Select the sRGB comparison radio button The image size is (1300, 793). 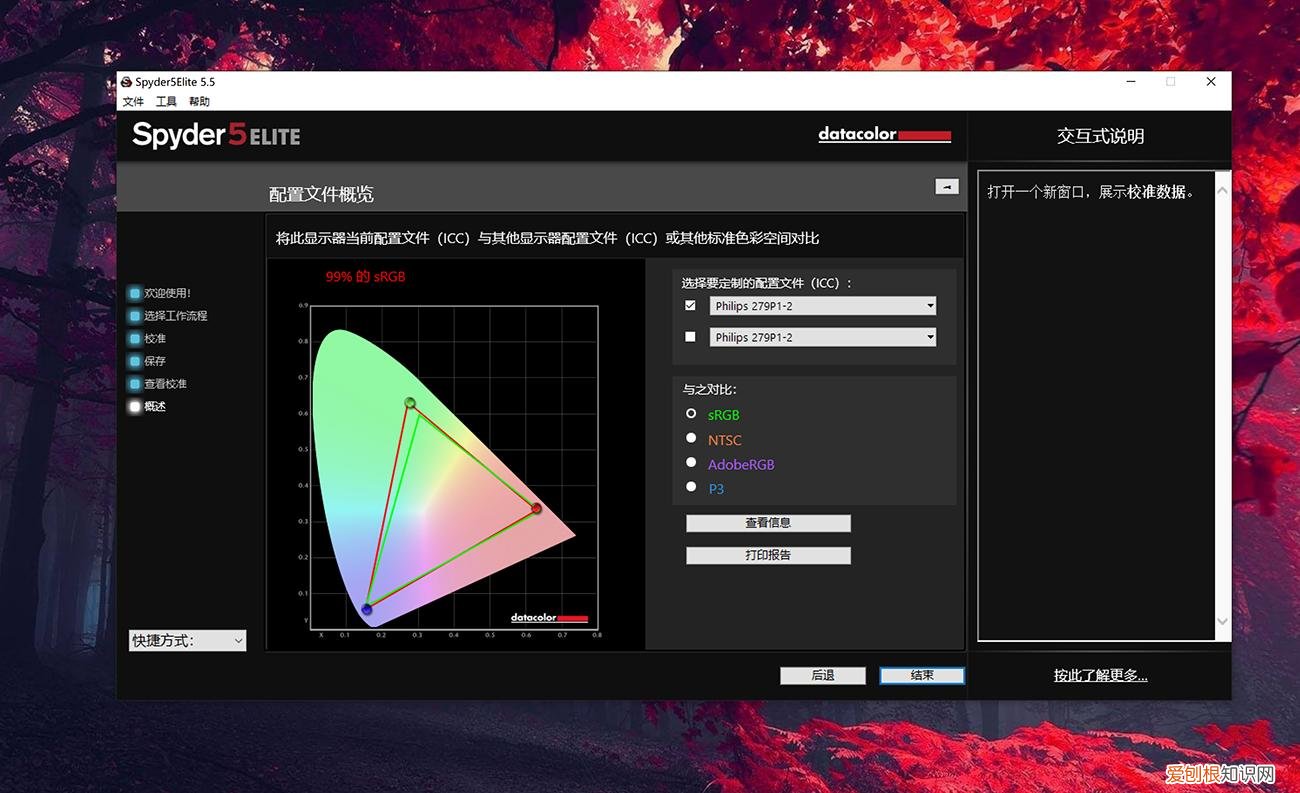coord(691,413)
